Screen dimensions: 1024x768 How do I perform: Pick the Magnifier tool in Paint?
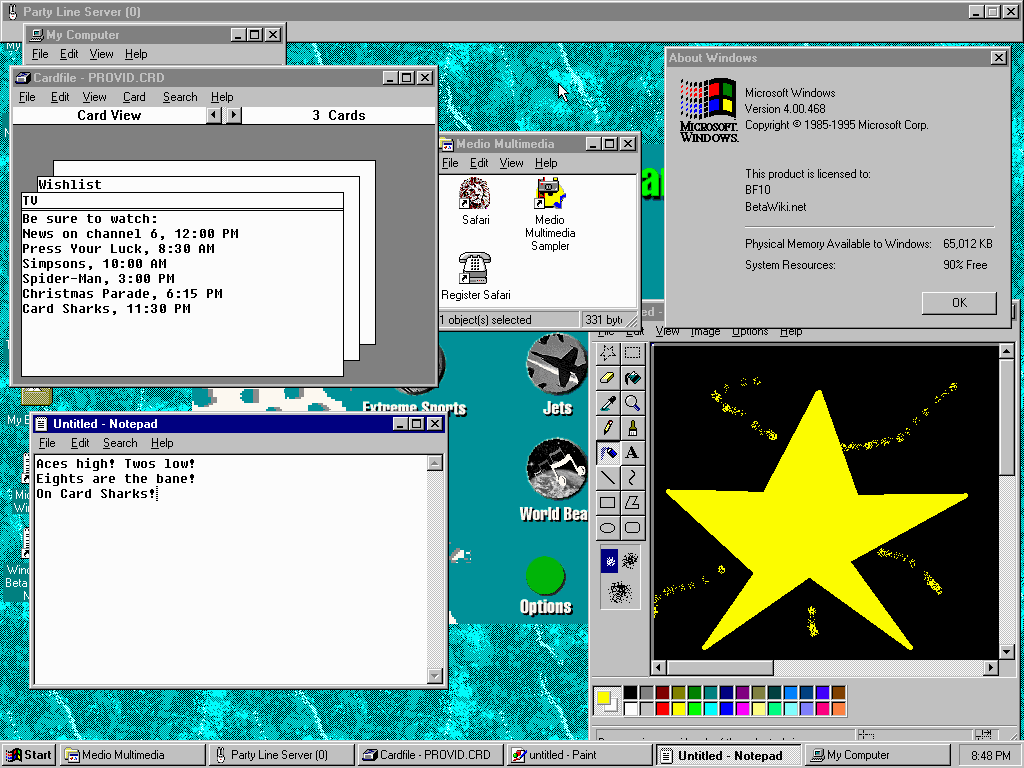pyautogui.click(x=632, y=403)
